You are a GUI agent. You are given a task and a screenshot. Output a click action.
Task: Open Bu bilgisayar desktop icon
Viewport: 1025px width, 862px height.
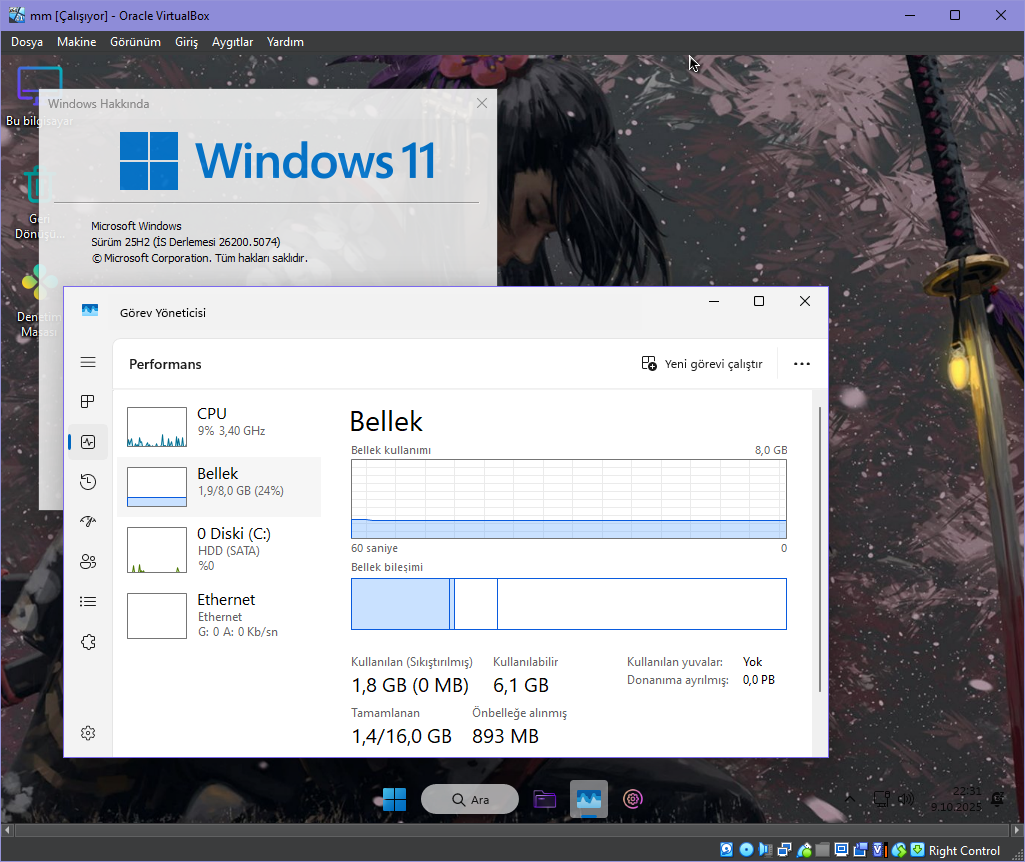click(39, 96)
